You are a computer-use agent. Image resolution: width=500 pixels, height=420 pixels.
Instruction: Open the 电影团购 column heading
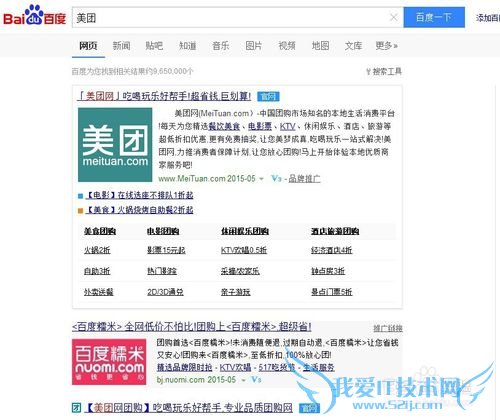163,231
